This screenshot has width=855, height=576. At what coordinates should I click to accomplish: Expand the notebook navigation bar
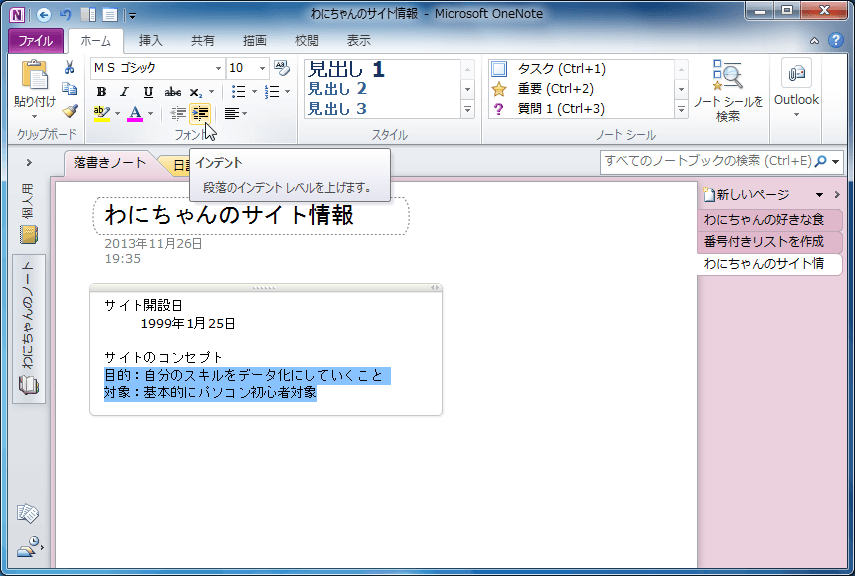[x=29, y=163]
